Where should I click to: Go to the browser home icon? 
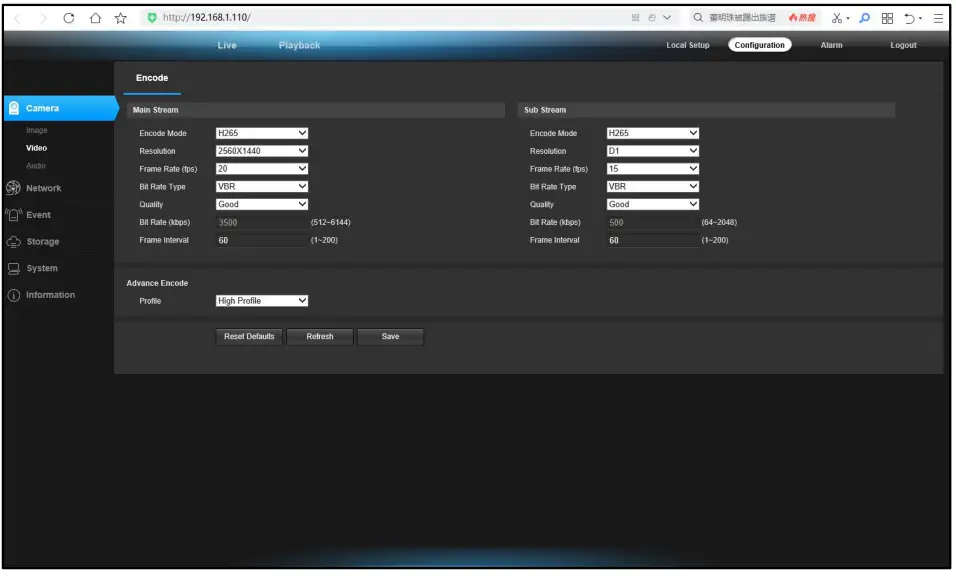pos(95,18)
